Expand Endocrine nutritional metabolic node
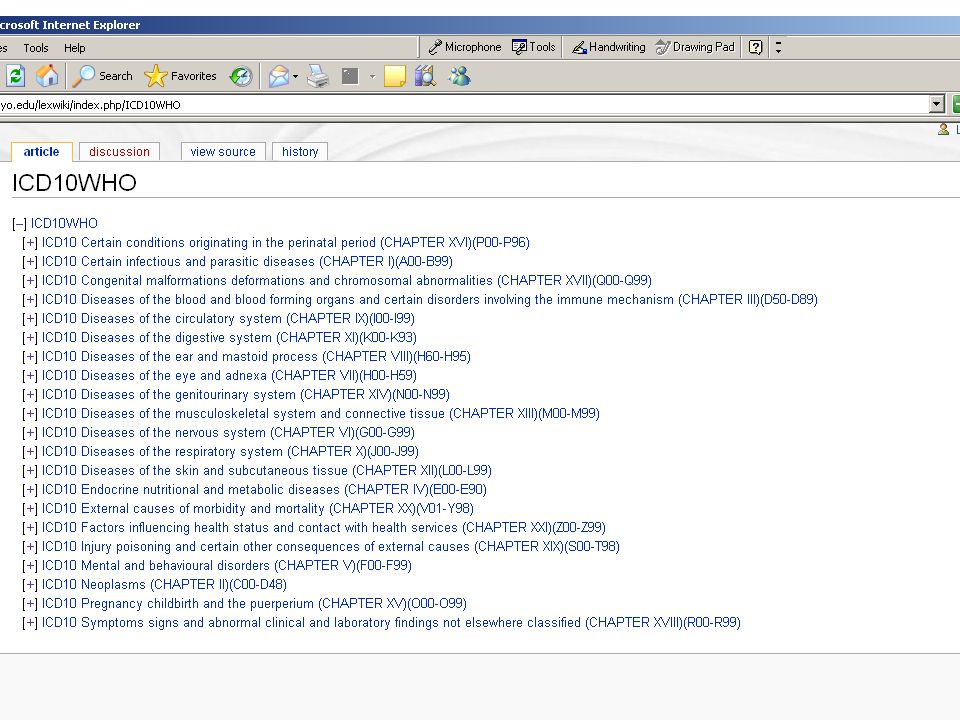This screenshot has height=720, width=960. tap(30, 490)
